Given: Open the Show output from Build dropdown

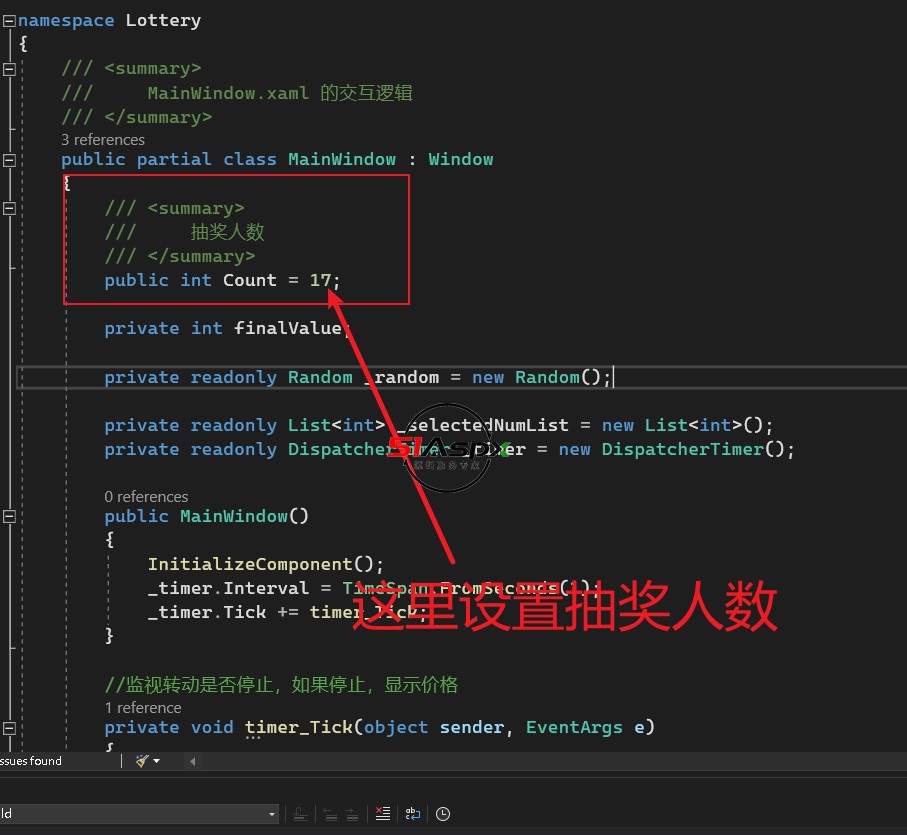Looking at the screenshot, I should click(x=272, y=814).
